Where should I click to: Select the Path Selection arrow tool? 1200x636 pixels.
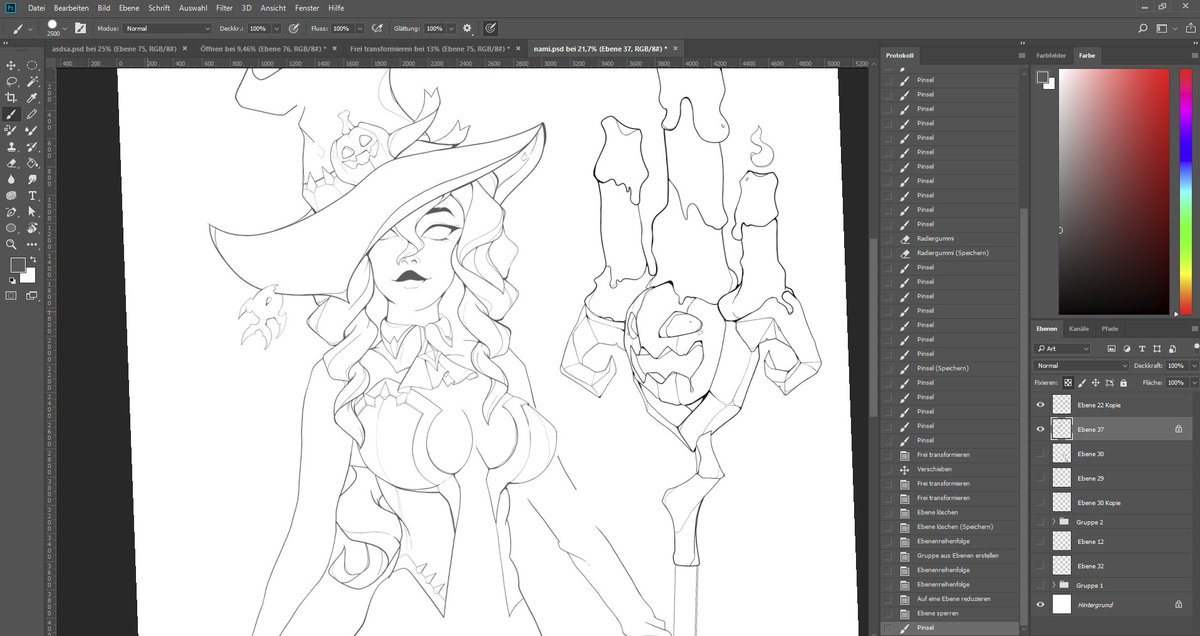pos(32,211)
